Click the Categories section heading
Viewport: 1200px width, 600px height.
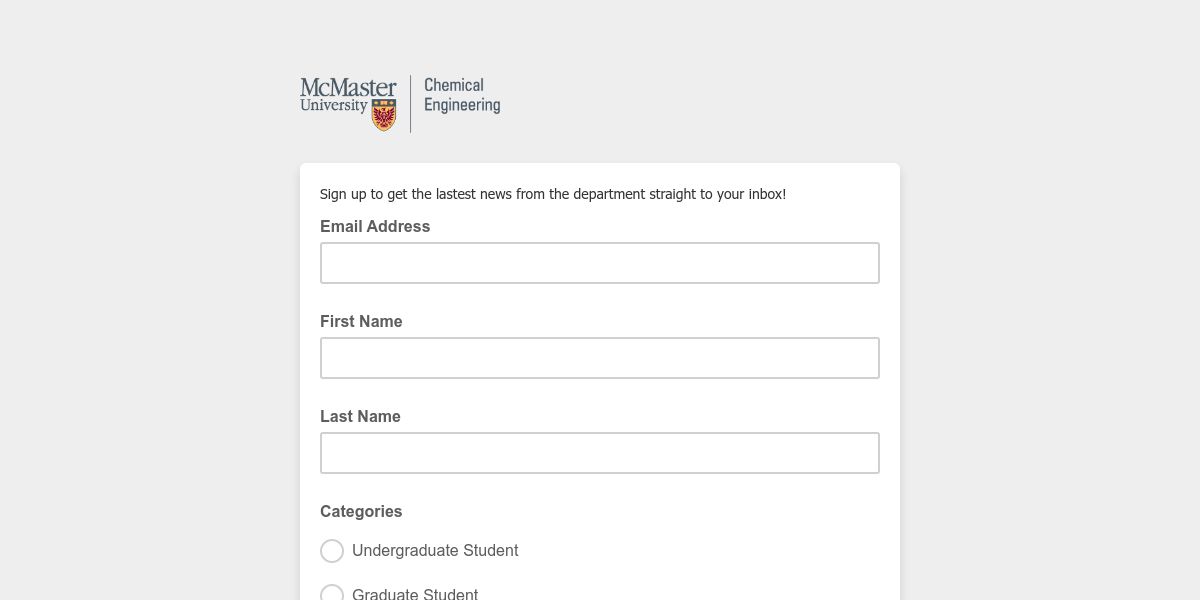[361, 512]
